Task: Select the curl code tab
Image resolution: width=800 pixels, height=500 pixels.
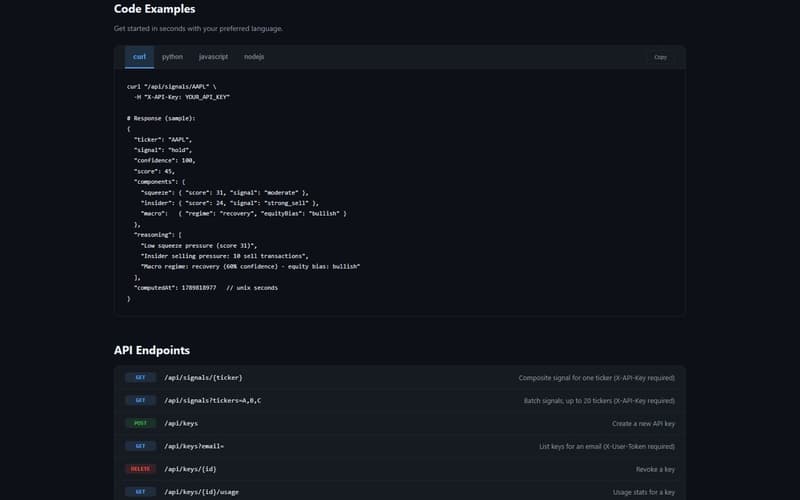Action: 139,57
